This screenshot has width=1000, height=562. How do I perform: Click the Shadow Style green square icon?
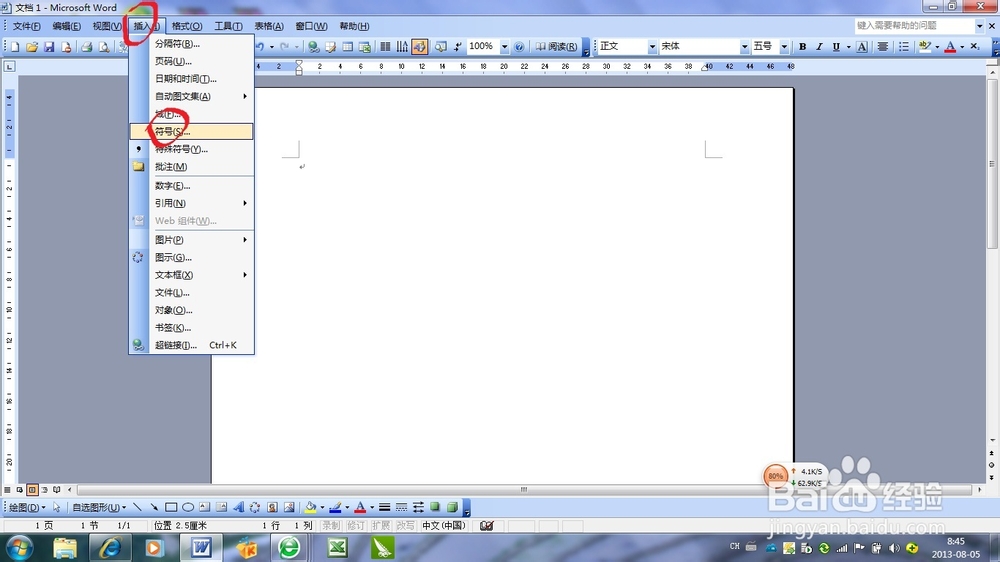[435, 508]
